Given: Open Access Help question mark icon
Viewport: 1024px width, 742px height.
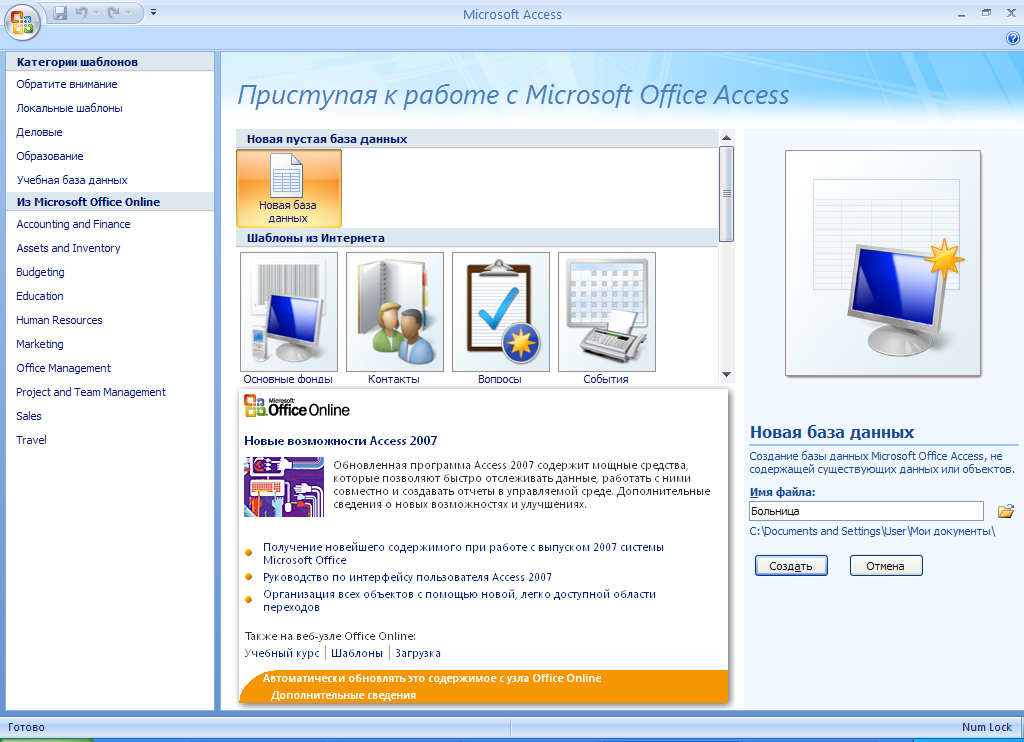Looking at the screenshot, I should coord(1012,39).
